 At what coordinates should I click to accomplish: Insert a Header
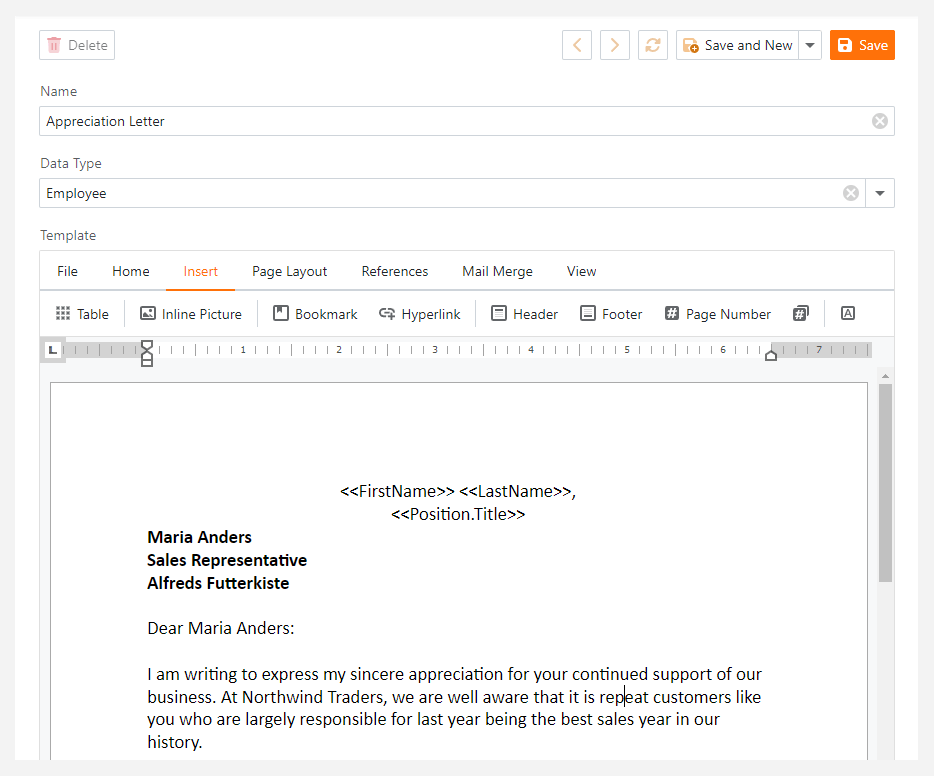523,313
